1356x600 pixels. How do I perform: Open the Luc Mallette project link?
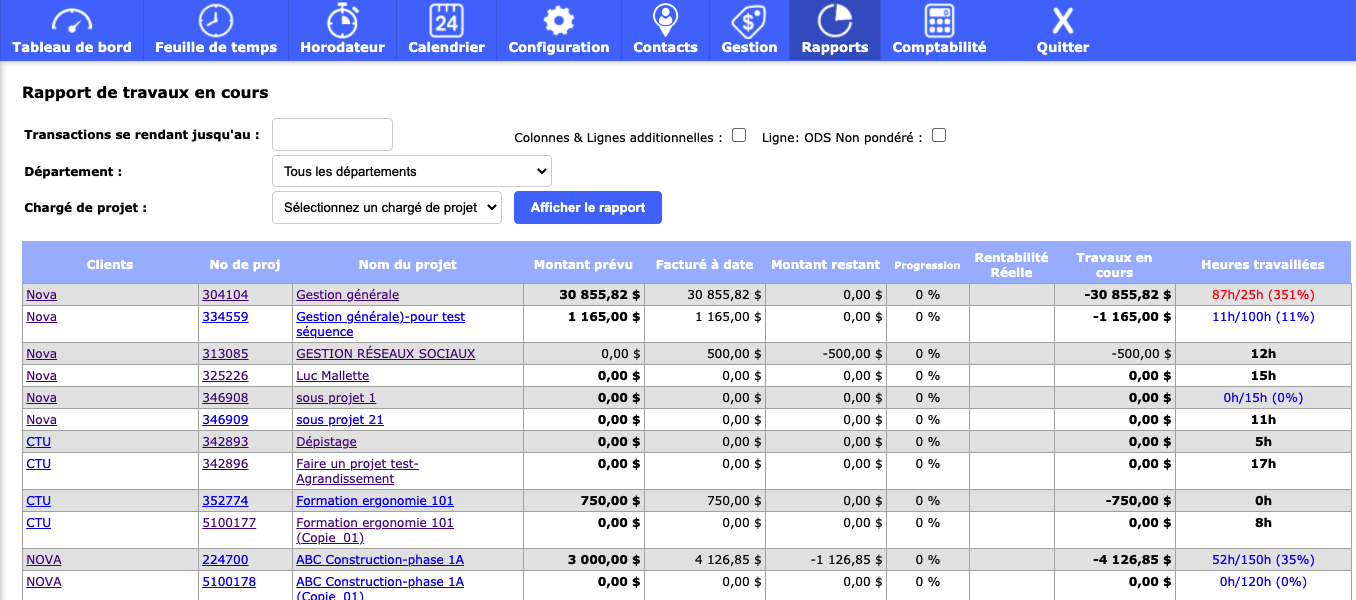pos(332,376)
